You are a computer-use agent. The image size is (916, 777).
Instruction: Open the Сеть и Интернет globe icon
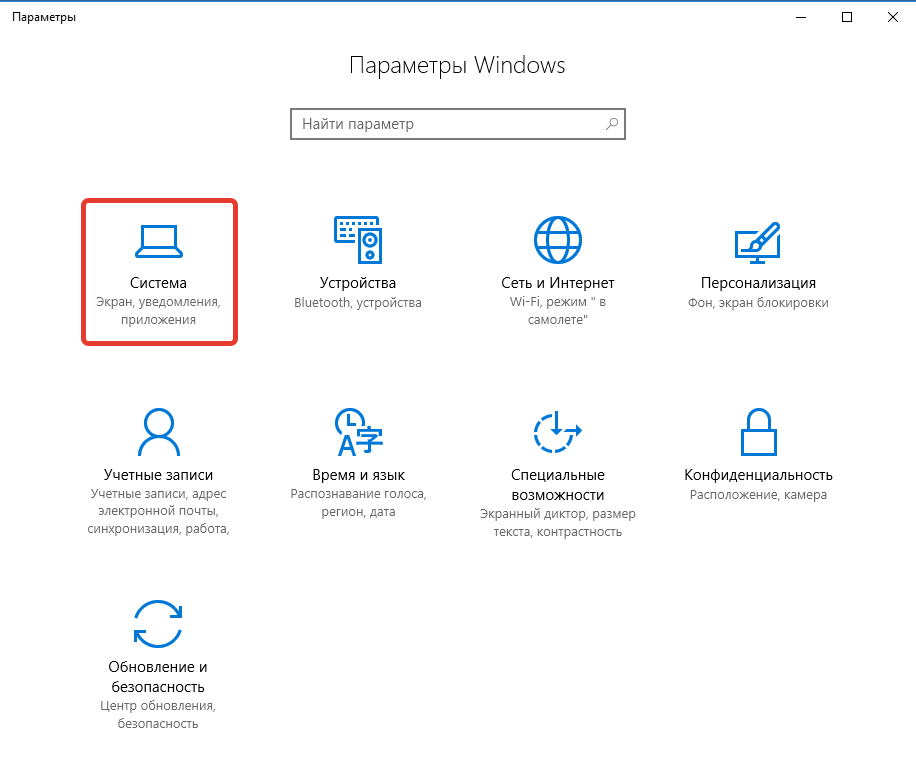(x=558, y=240)
